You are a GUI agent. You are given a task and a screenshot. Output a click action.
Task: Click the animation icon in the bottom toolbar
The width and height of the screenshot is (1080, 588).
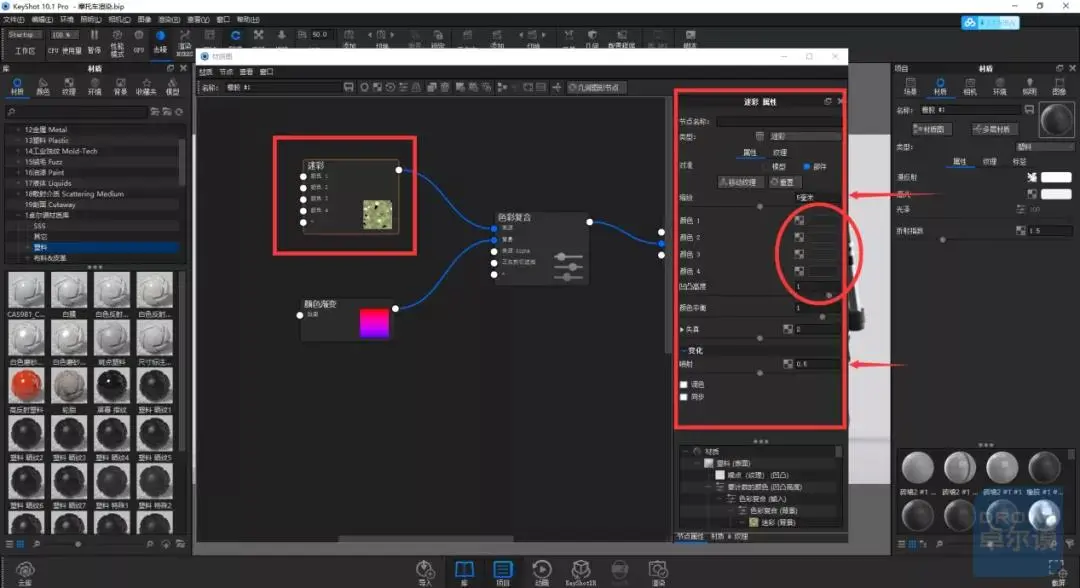tap(542, 573)
